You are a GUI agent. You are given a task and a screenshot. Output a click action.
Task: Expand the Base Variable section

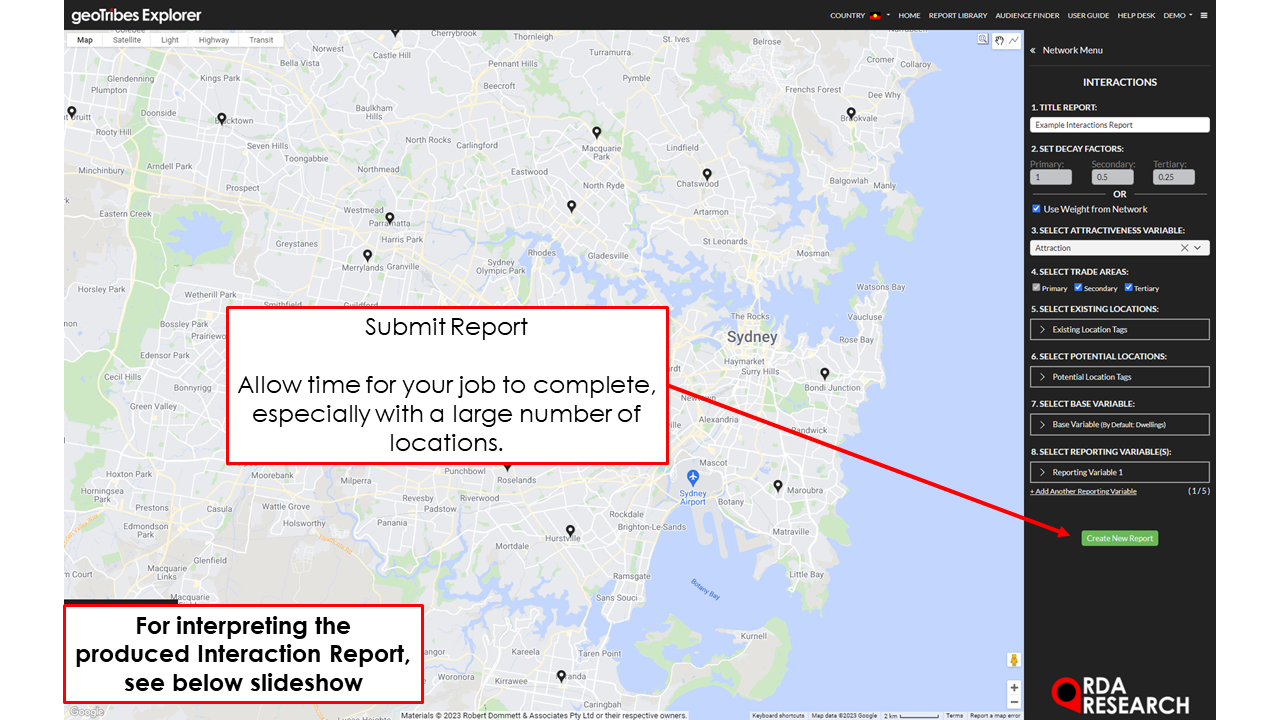1120,424
